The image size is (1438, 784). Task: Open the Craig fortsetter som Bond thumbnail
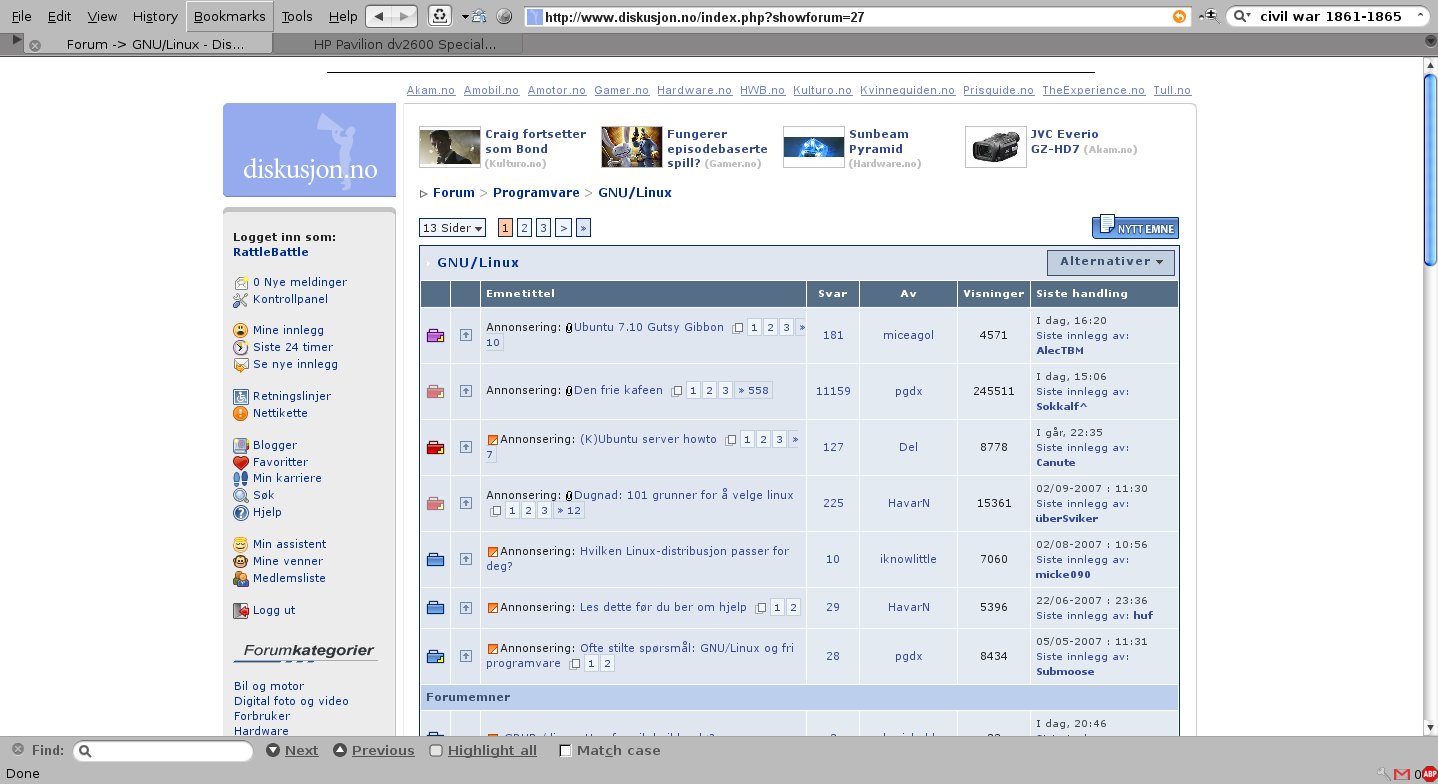[x=450, y=147]
